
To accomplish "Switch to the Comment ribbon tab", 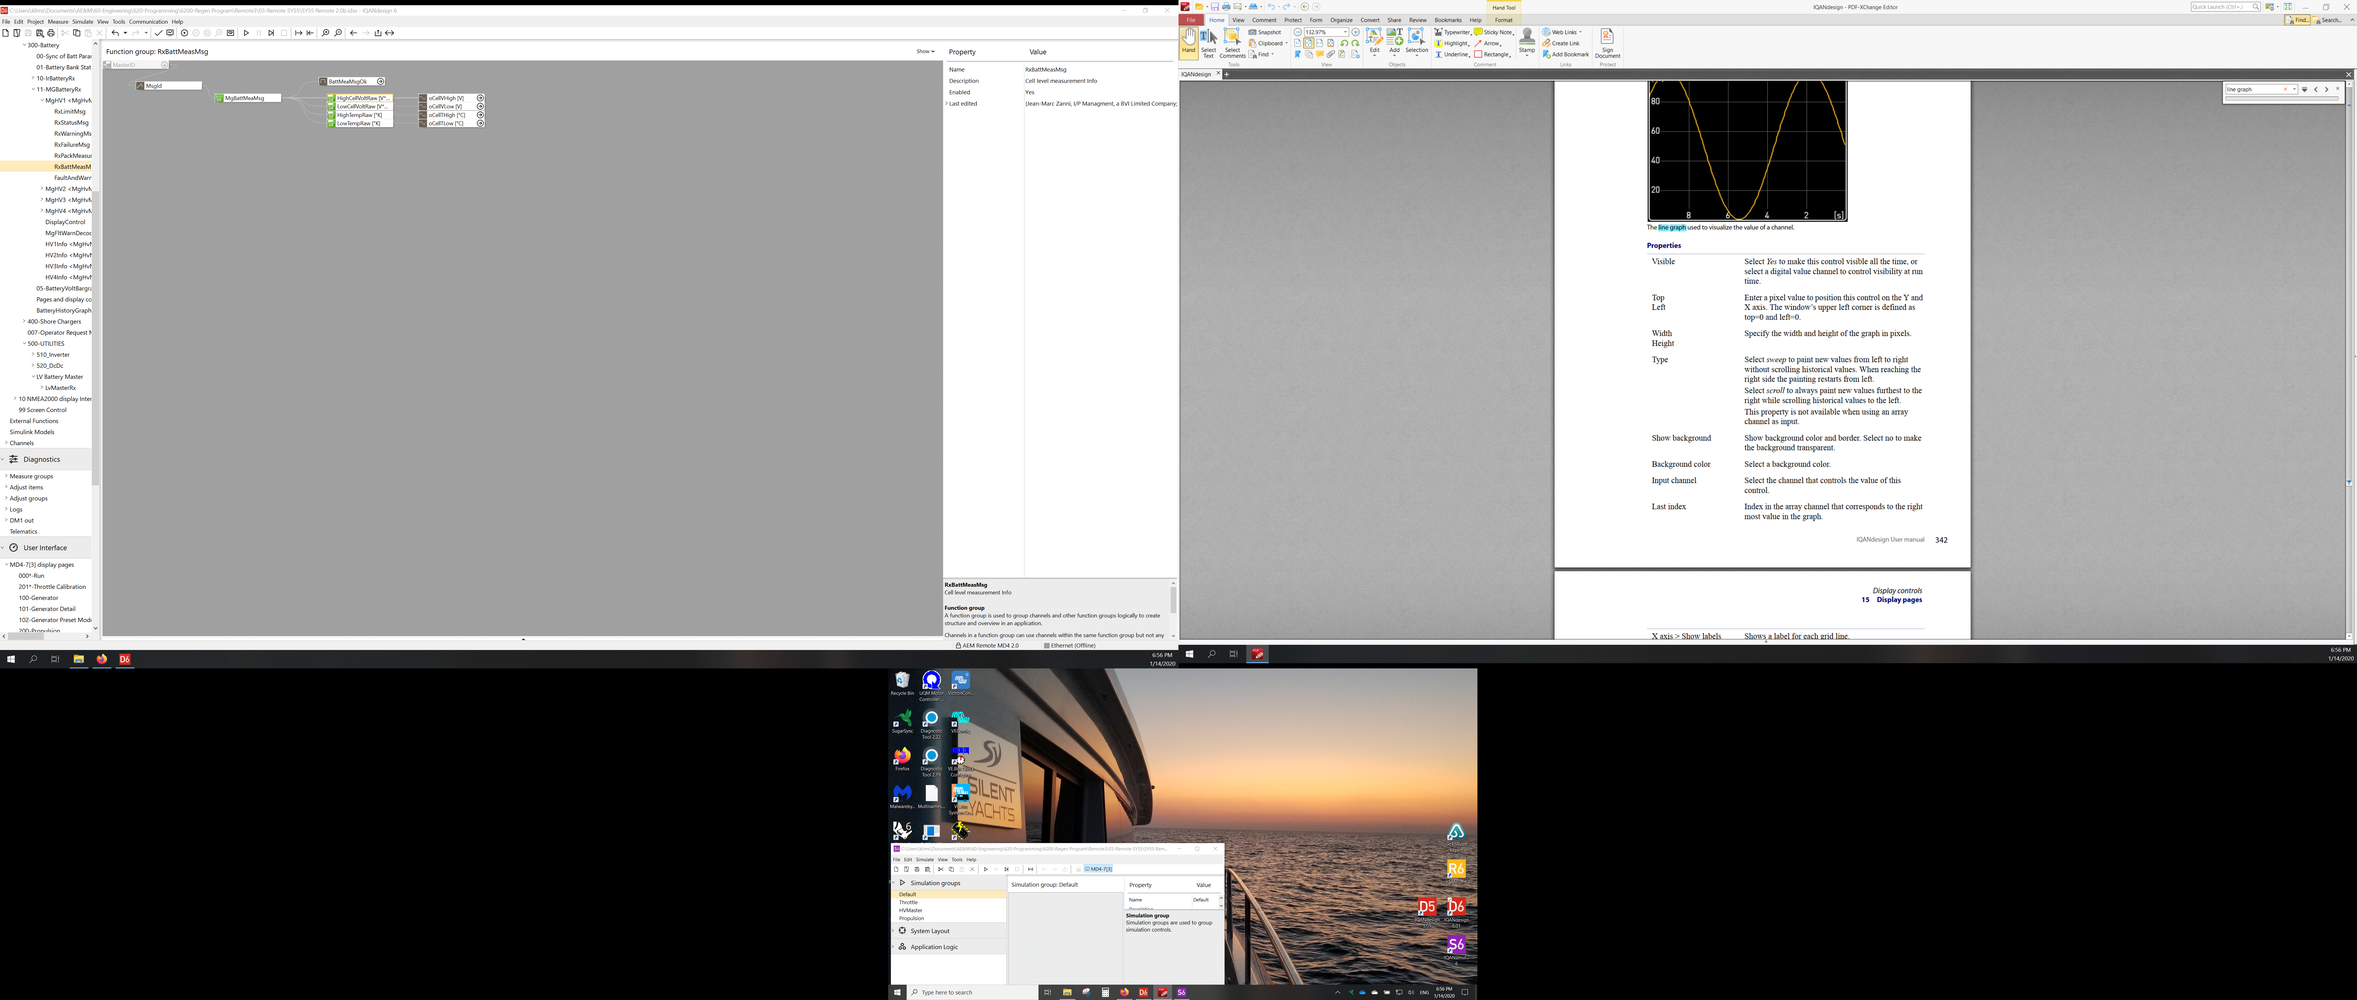I will [1264, 20].
